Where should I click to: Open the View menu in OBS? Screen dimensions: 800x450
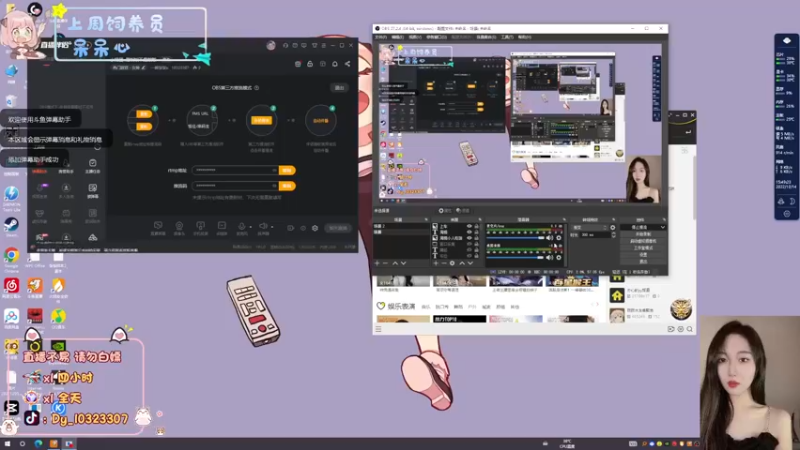[415, 37]
